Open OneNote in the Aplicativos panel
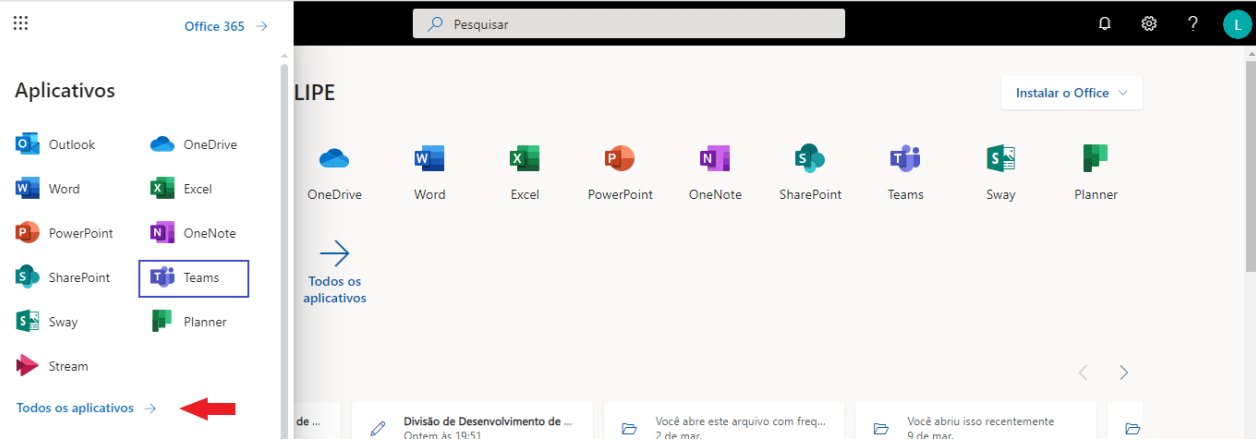 193,233
